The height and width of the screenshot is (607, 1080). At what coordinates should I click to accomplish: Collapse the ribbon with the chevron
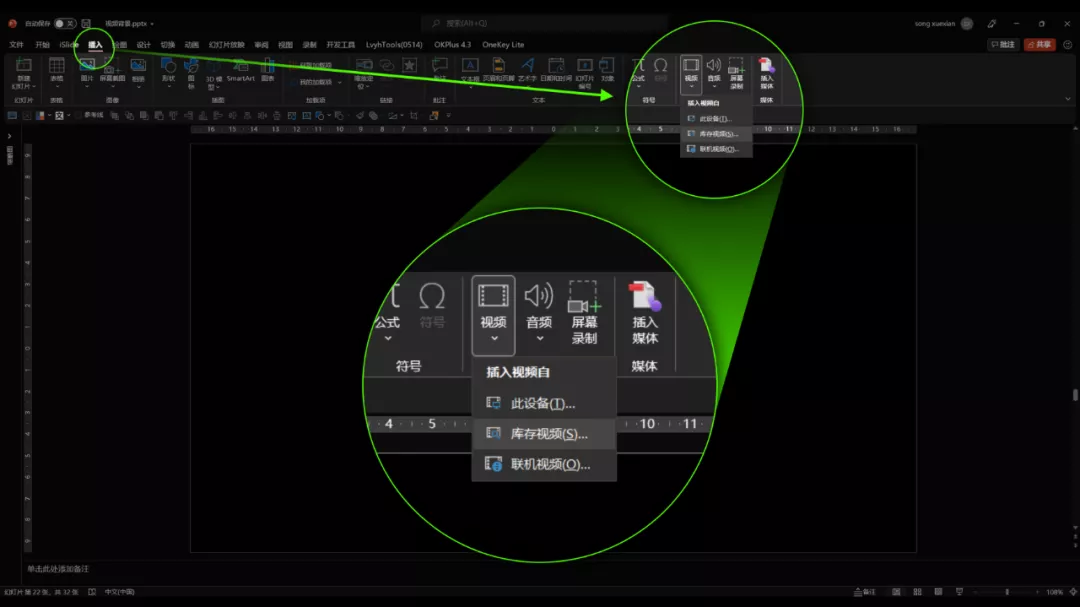click(1068, 99)
